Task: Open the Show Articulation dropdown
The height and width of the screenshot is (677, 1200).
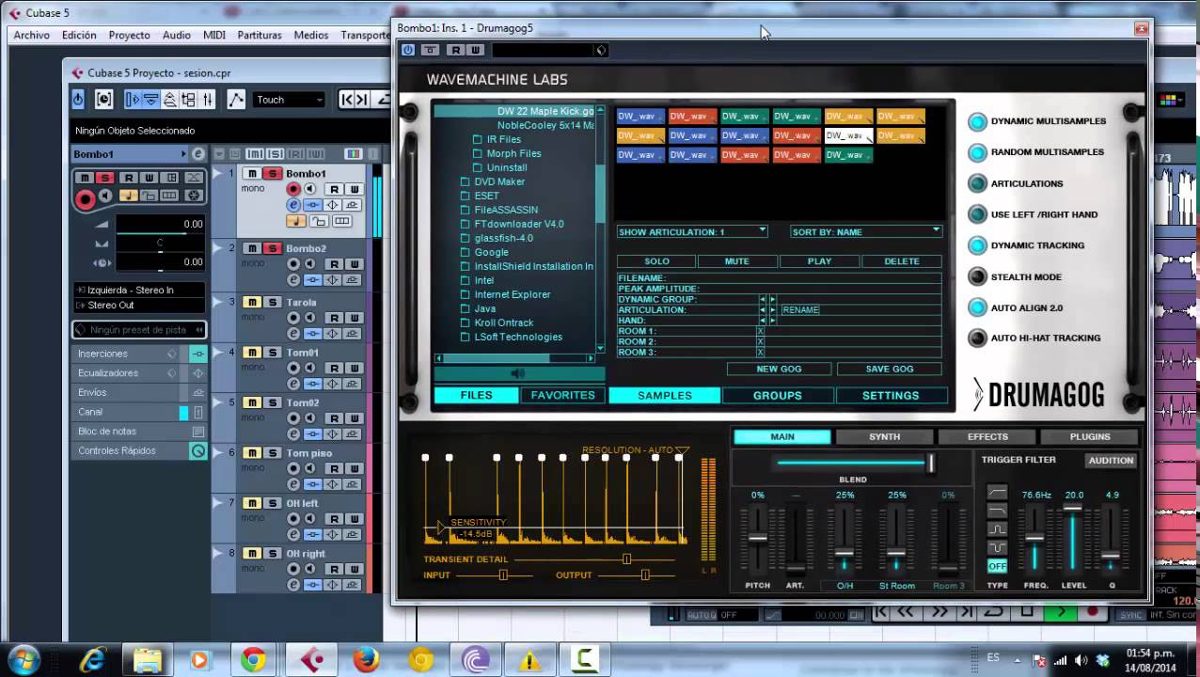Action: [x=692, y=231]
